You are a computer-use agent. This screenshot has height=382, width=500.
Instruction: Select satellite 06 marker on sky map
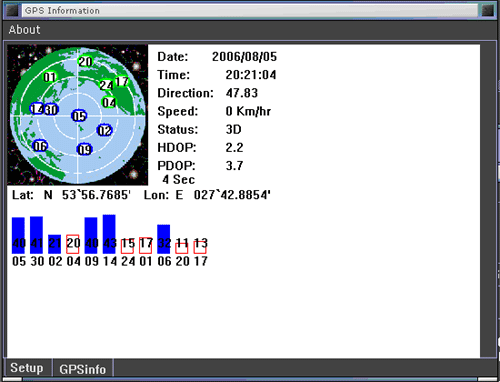40,146
